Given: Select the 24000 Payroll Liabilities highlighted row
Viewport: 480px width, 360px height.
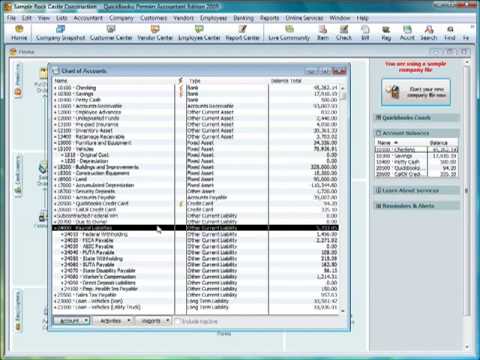Looking at the screenshot, I should [x=196, y=228].
